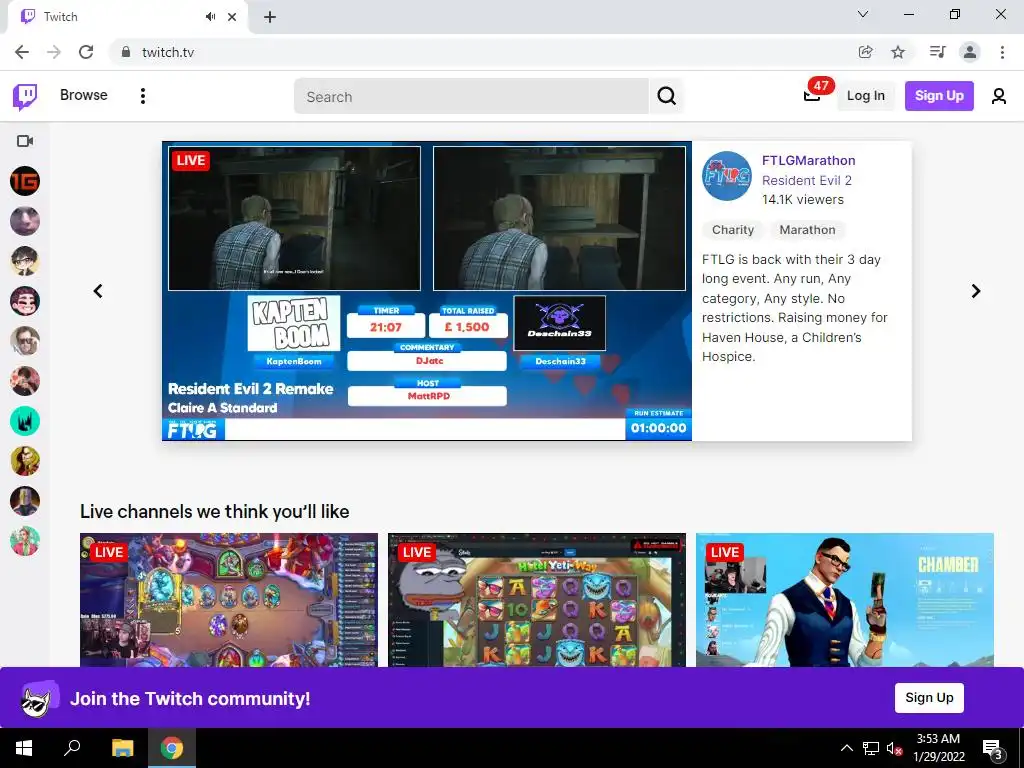Bookmark this page with the star icon
This screenshot has width=1024, height=768.
pos(898,52)
